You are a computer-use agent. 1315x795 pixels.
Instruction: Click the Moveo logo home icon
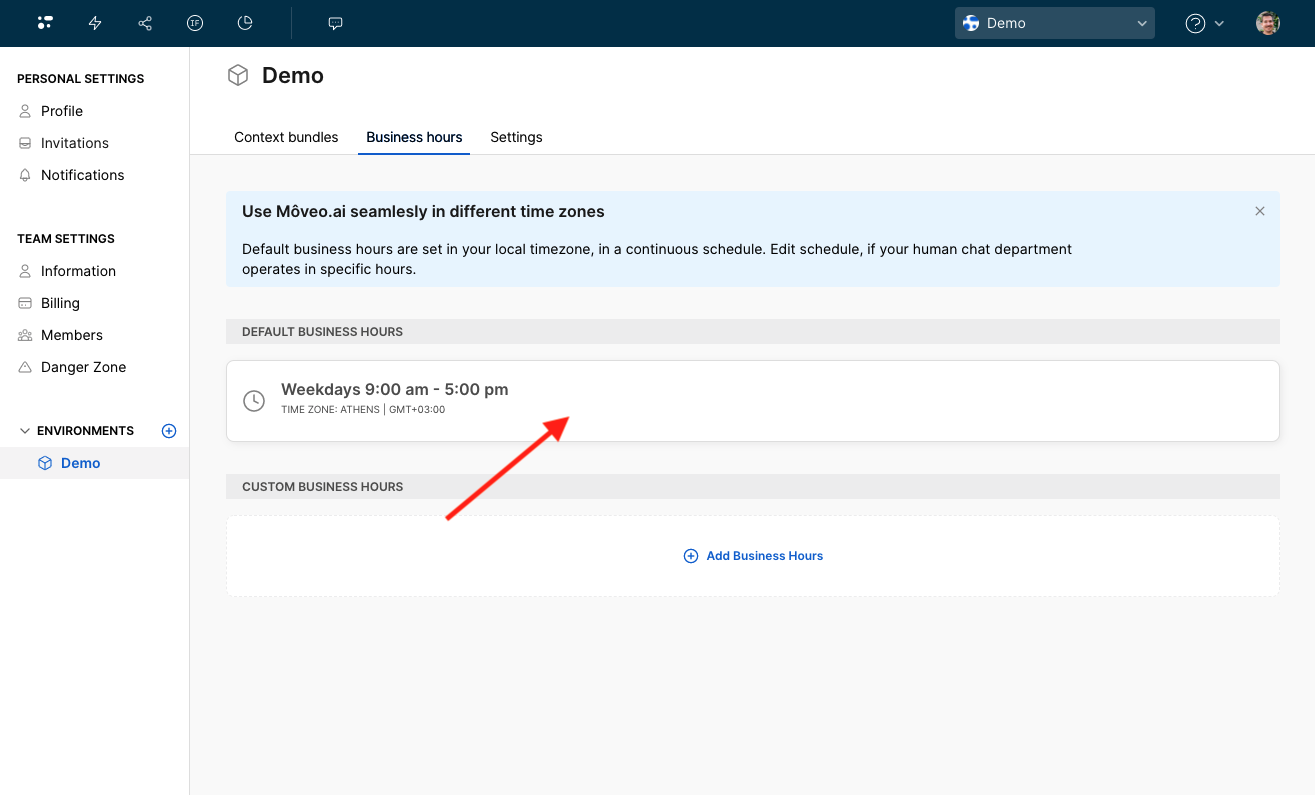pyautogui.click(x=45, y=23)
